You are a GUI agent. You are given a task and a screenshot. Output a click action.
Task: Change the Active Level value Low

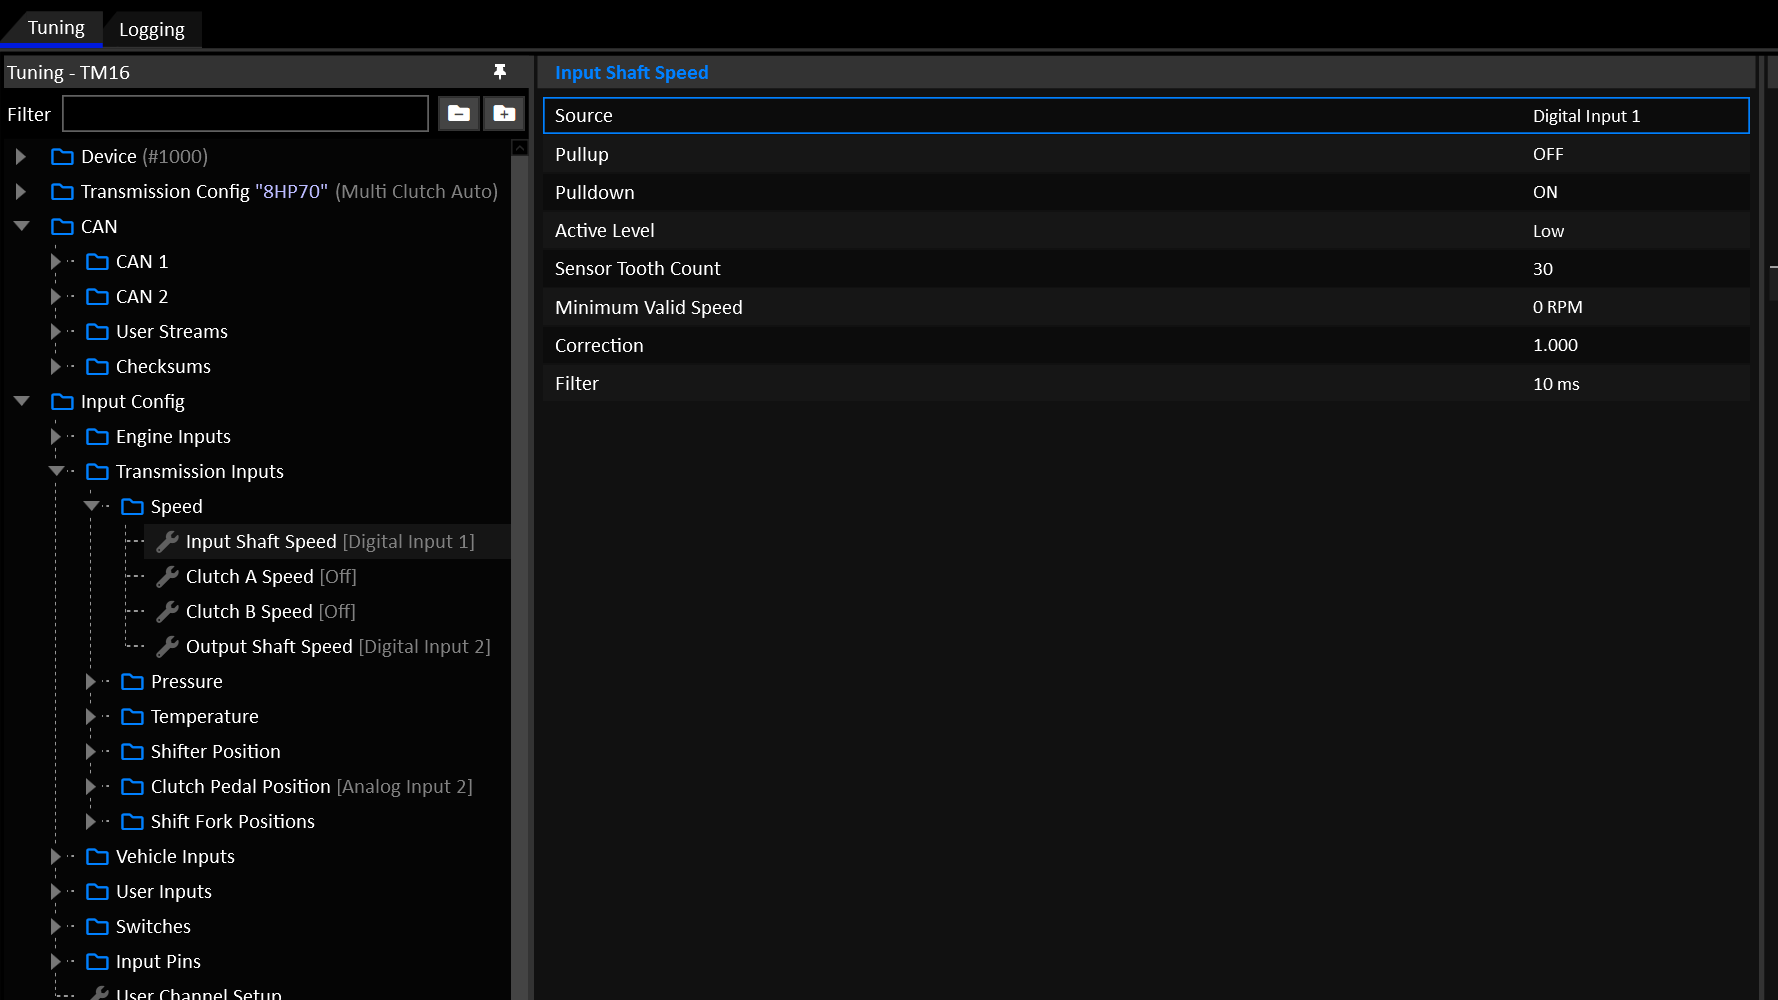tap(1548, 231)
